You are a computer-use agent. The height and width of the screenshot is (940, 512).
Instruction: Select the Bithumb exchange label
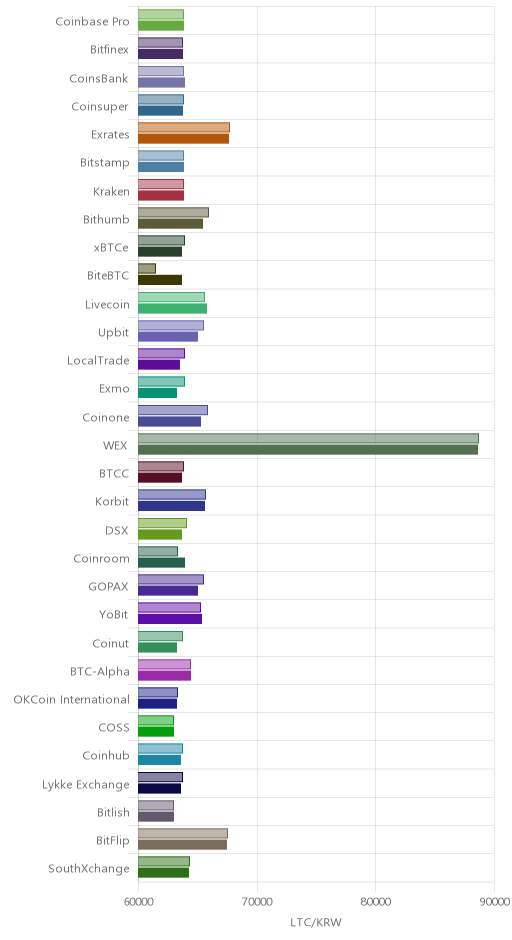(x=106, y=219)
